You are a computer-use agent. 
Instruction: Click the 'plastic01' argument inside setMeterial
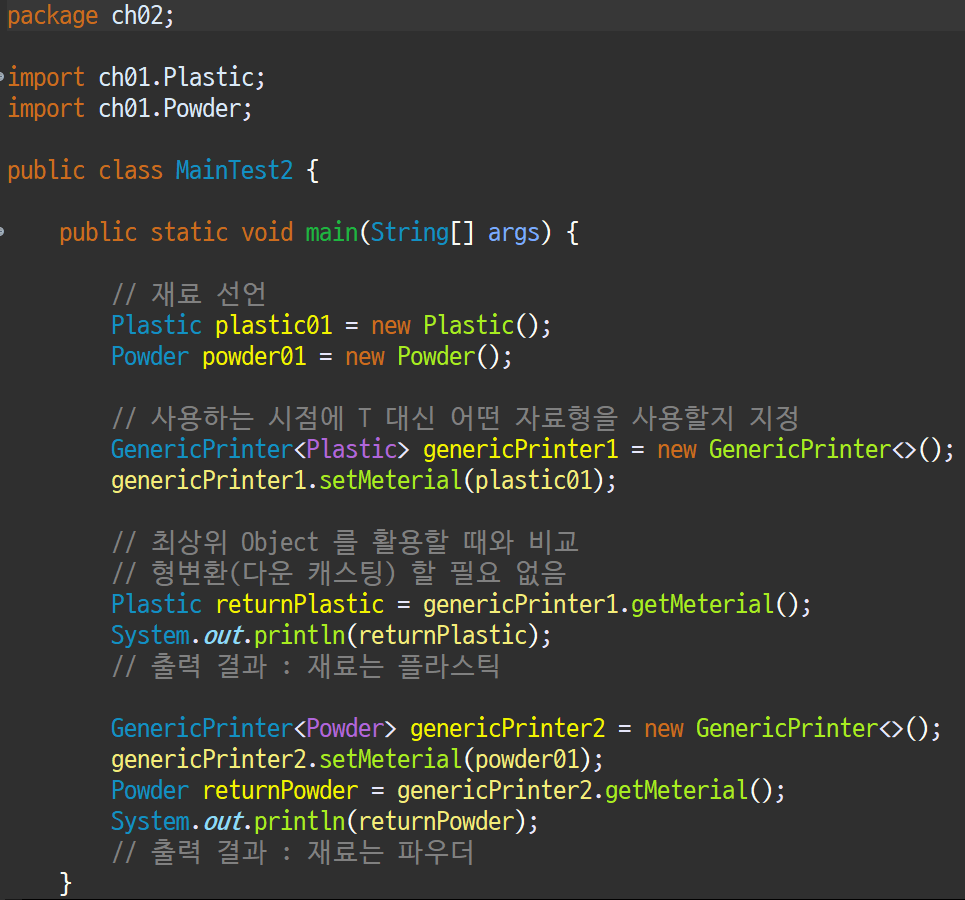tap(534, 480)
